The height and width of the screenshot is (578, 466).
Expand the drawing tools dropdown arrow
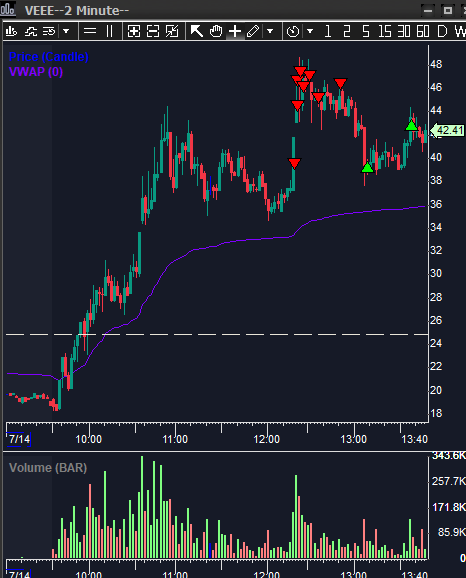click(x=270, y=31)
